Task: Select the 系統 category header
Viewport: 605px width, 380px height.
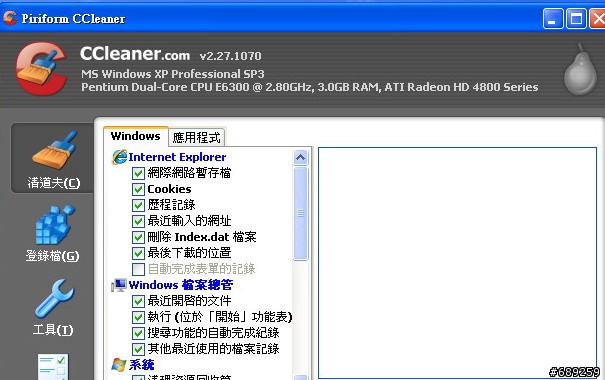Action: (141, 365)
